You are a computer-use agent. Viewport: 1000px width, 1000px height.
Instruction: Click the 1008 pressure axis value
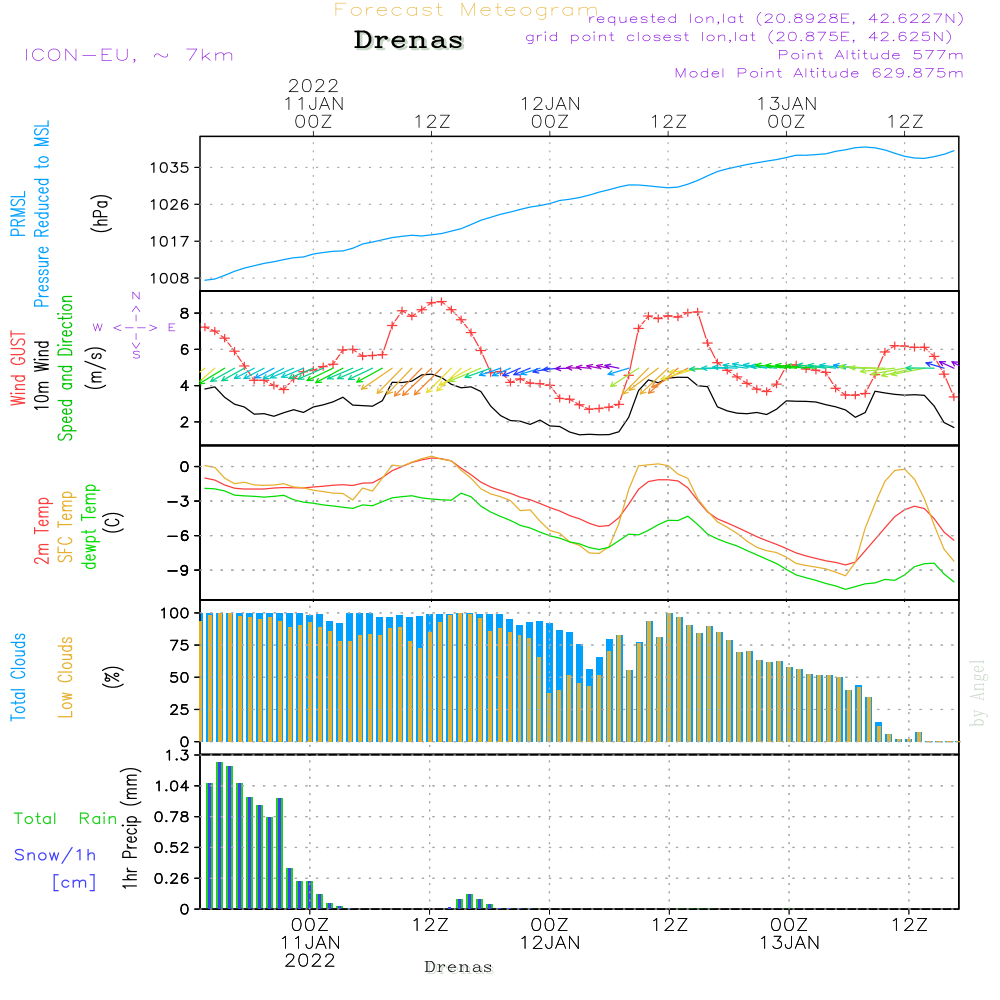click(x=170, y=278)
